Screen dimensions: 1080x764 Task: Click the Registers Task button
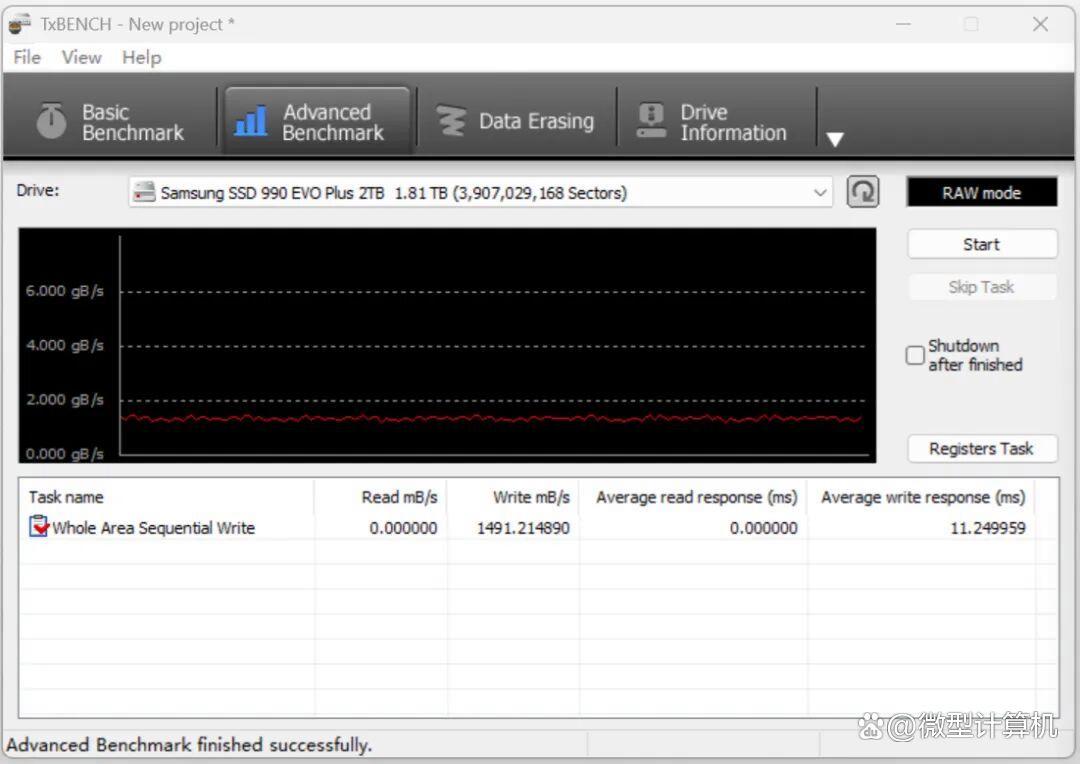tap(981, 449)
